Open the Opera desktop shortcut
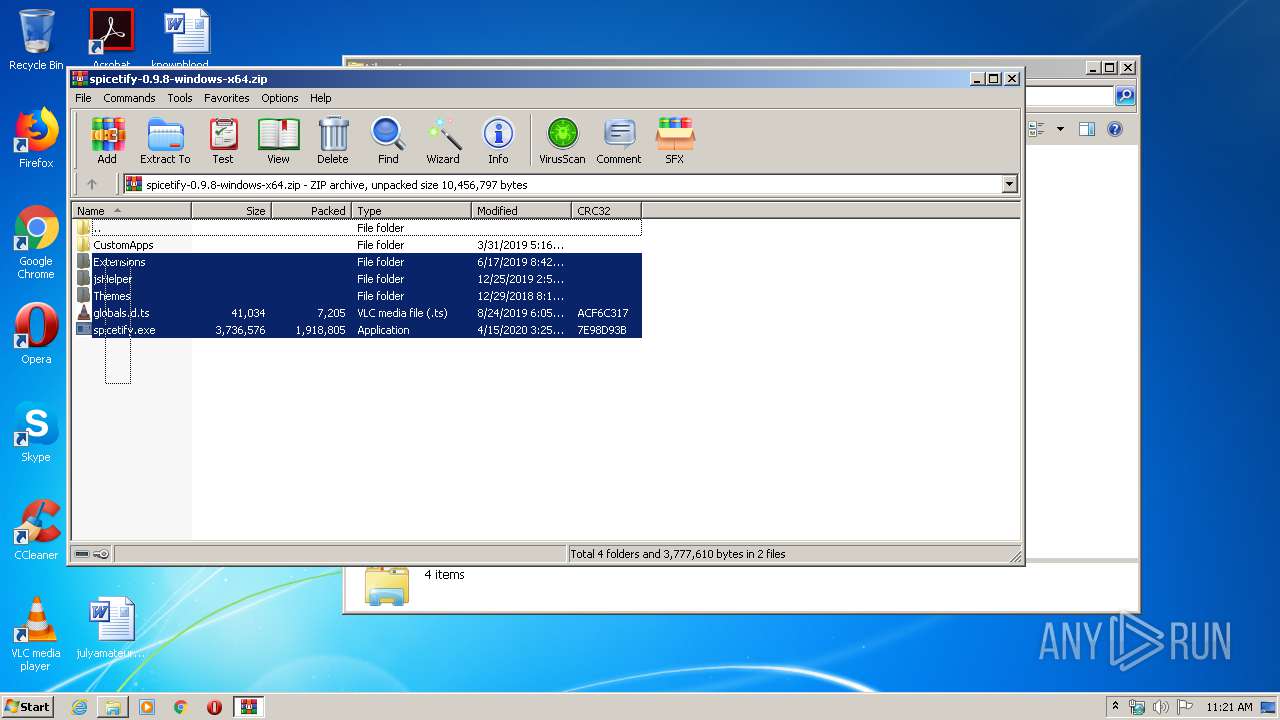The image size is (1280, 720). (36, 334)
